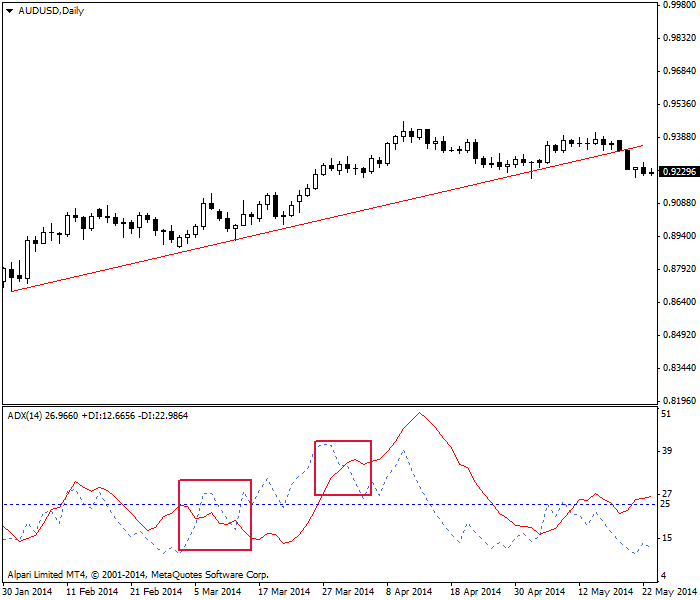Click the Alpari Limited MT4 copyright text

pos(136,575)
